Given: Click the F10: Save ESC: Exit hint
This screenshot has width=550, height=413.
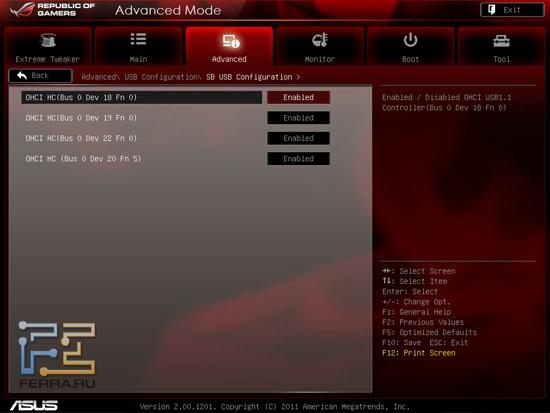Looking at the screenshot, I should coord(425,343).
